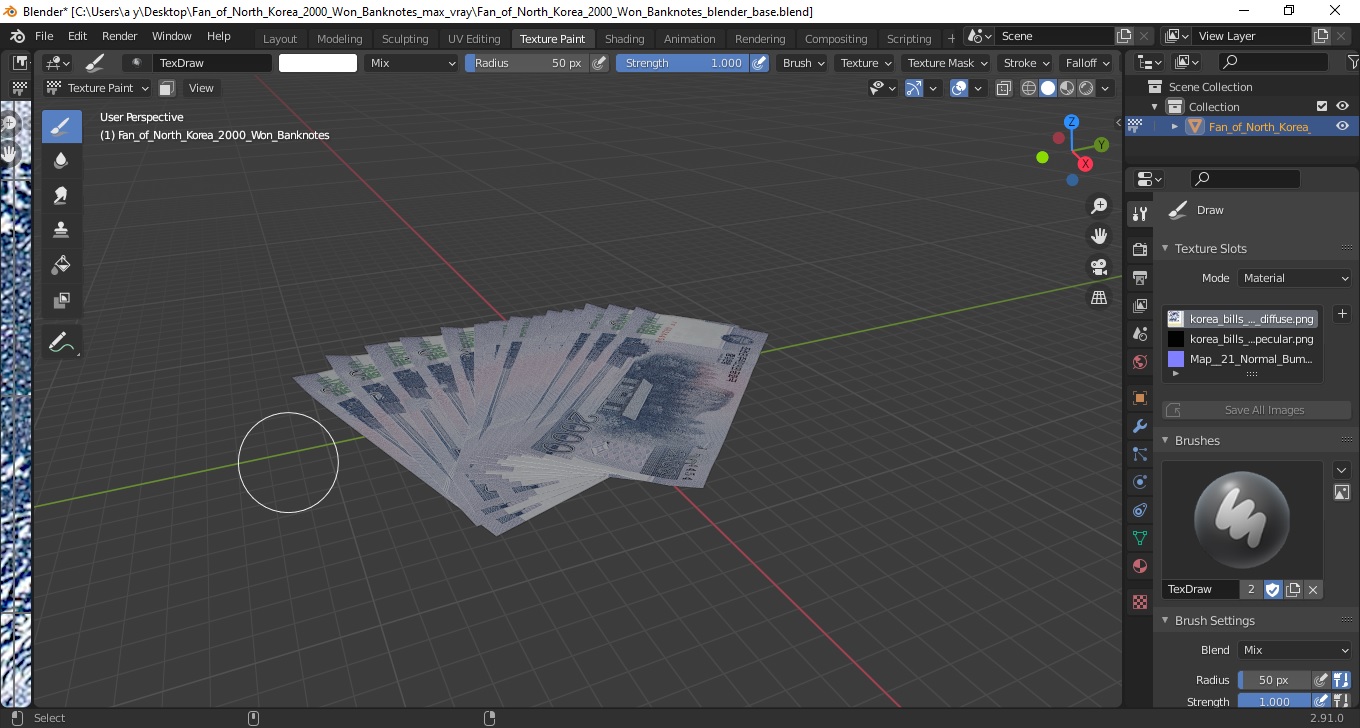This screenshot has width=1360, height=728.
Task: Open the Brush settings popover
Action: [804, 63]
